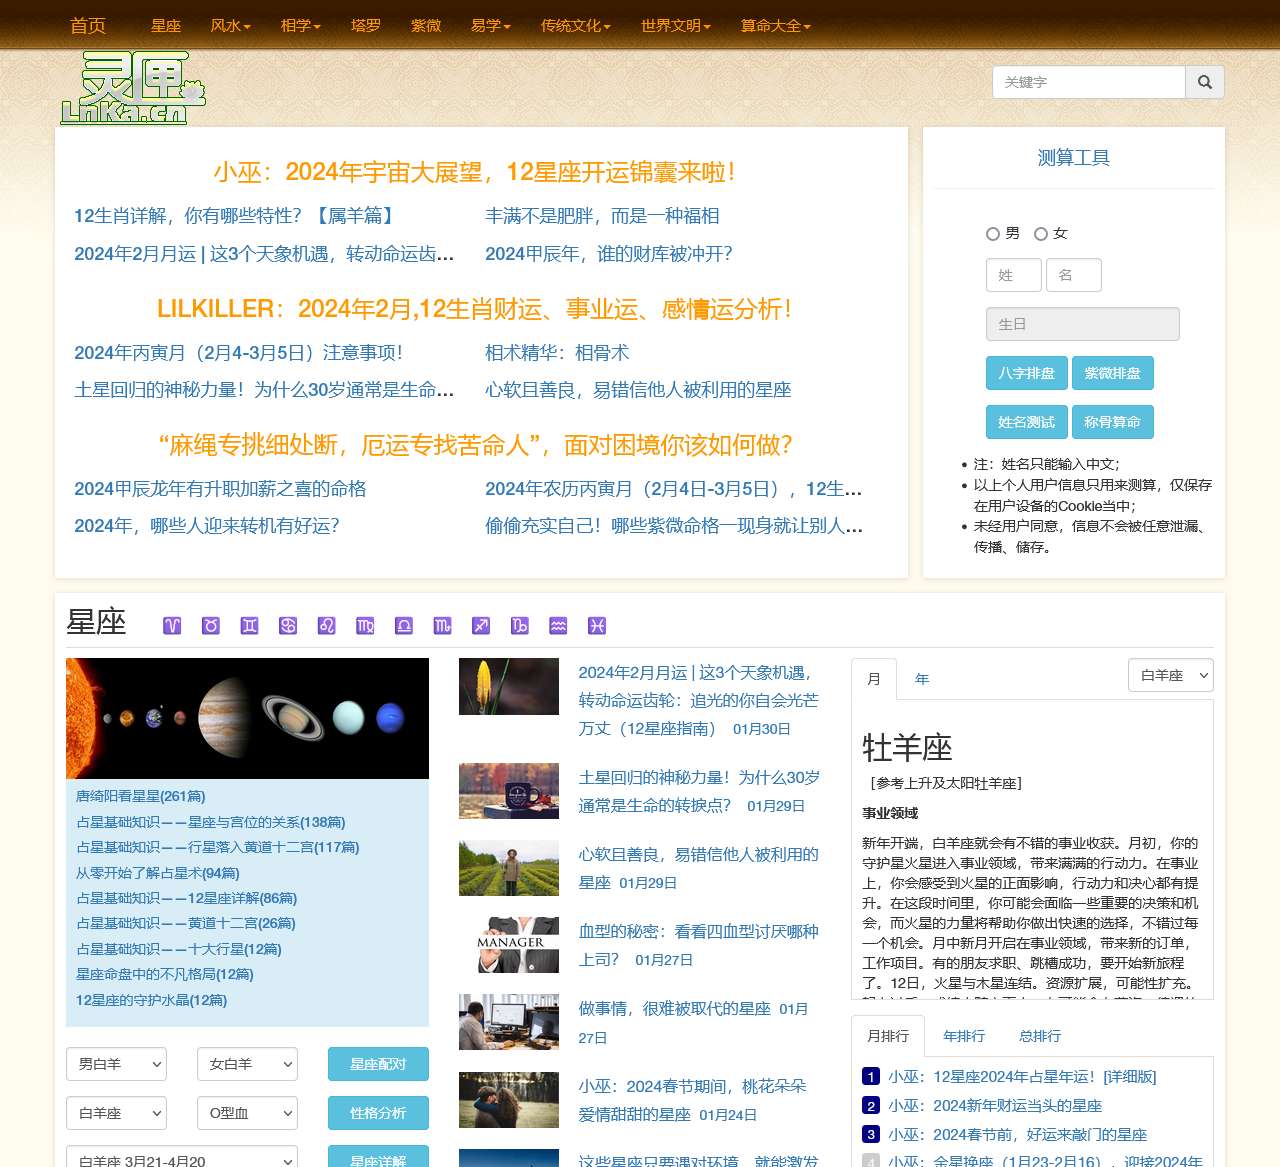Select the 男 gender radio button
The image size is (1280, 1167).
pyautogui.click(x=993, y=233)
